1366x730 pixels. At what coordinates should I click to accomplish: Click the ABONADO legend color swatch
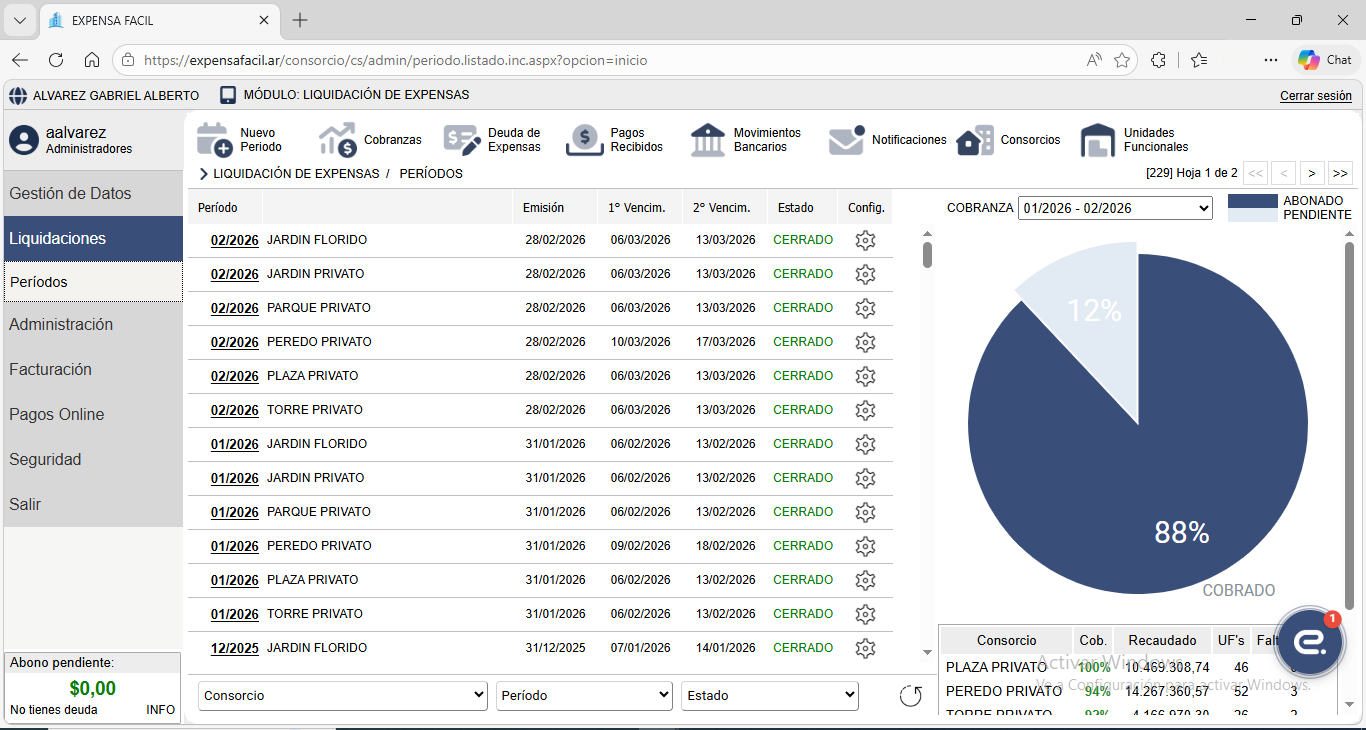point(1252,201)
